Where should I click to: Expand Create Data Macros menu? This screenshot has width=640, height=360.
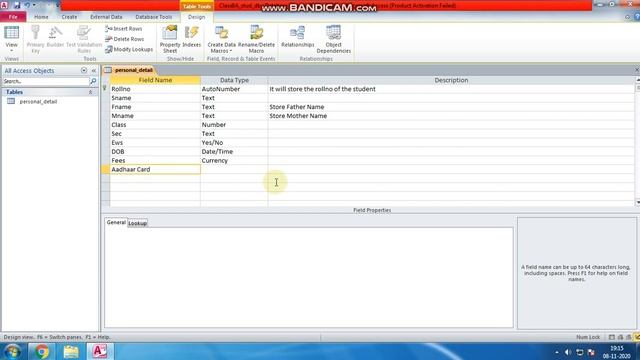click(x=221, y=39)
